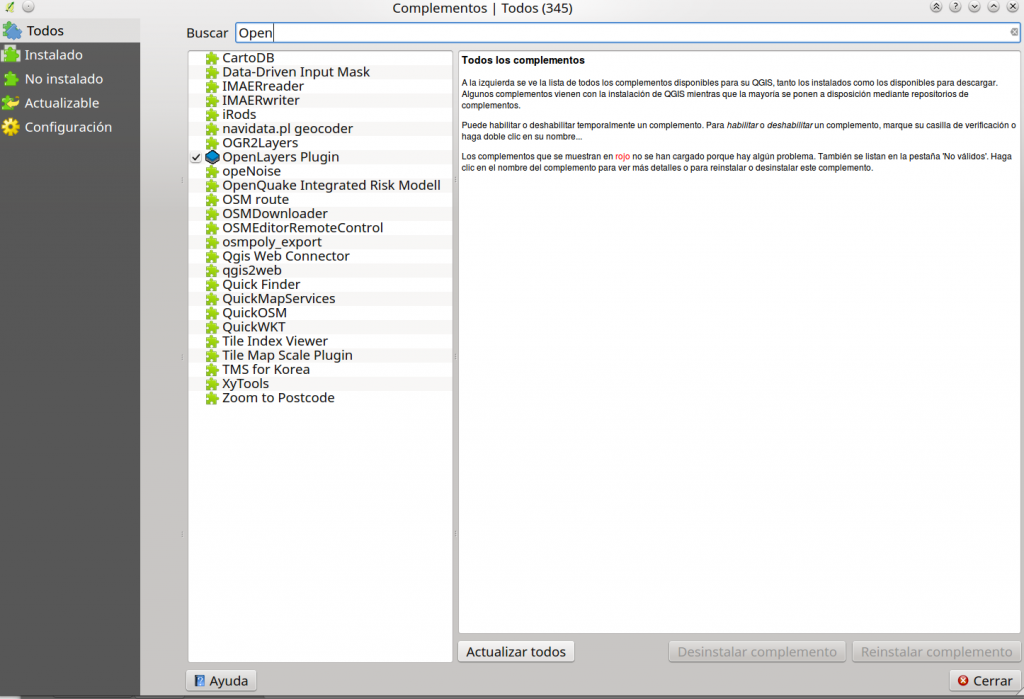Click the OSM route plugin icon

click(x=212, y=200)
